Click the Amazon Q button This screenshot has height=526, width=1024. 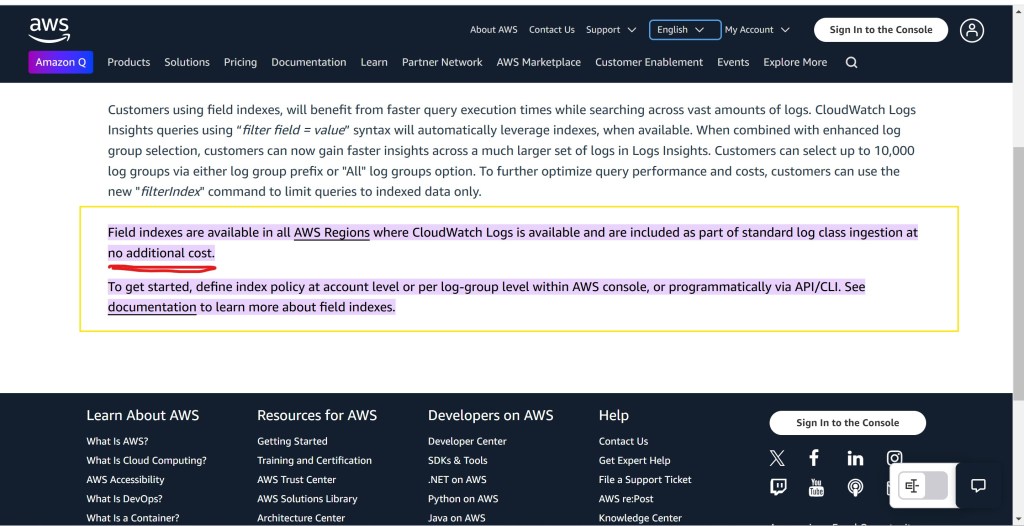[61, 62]
